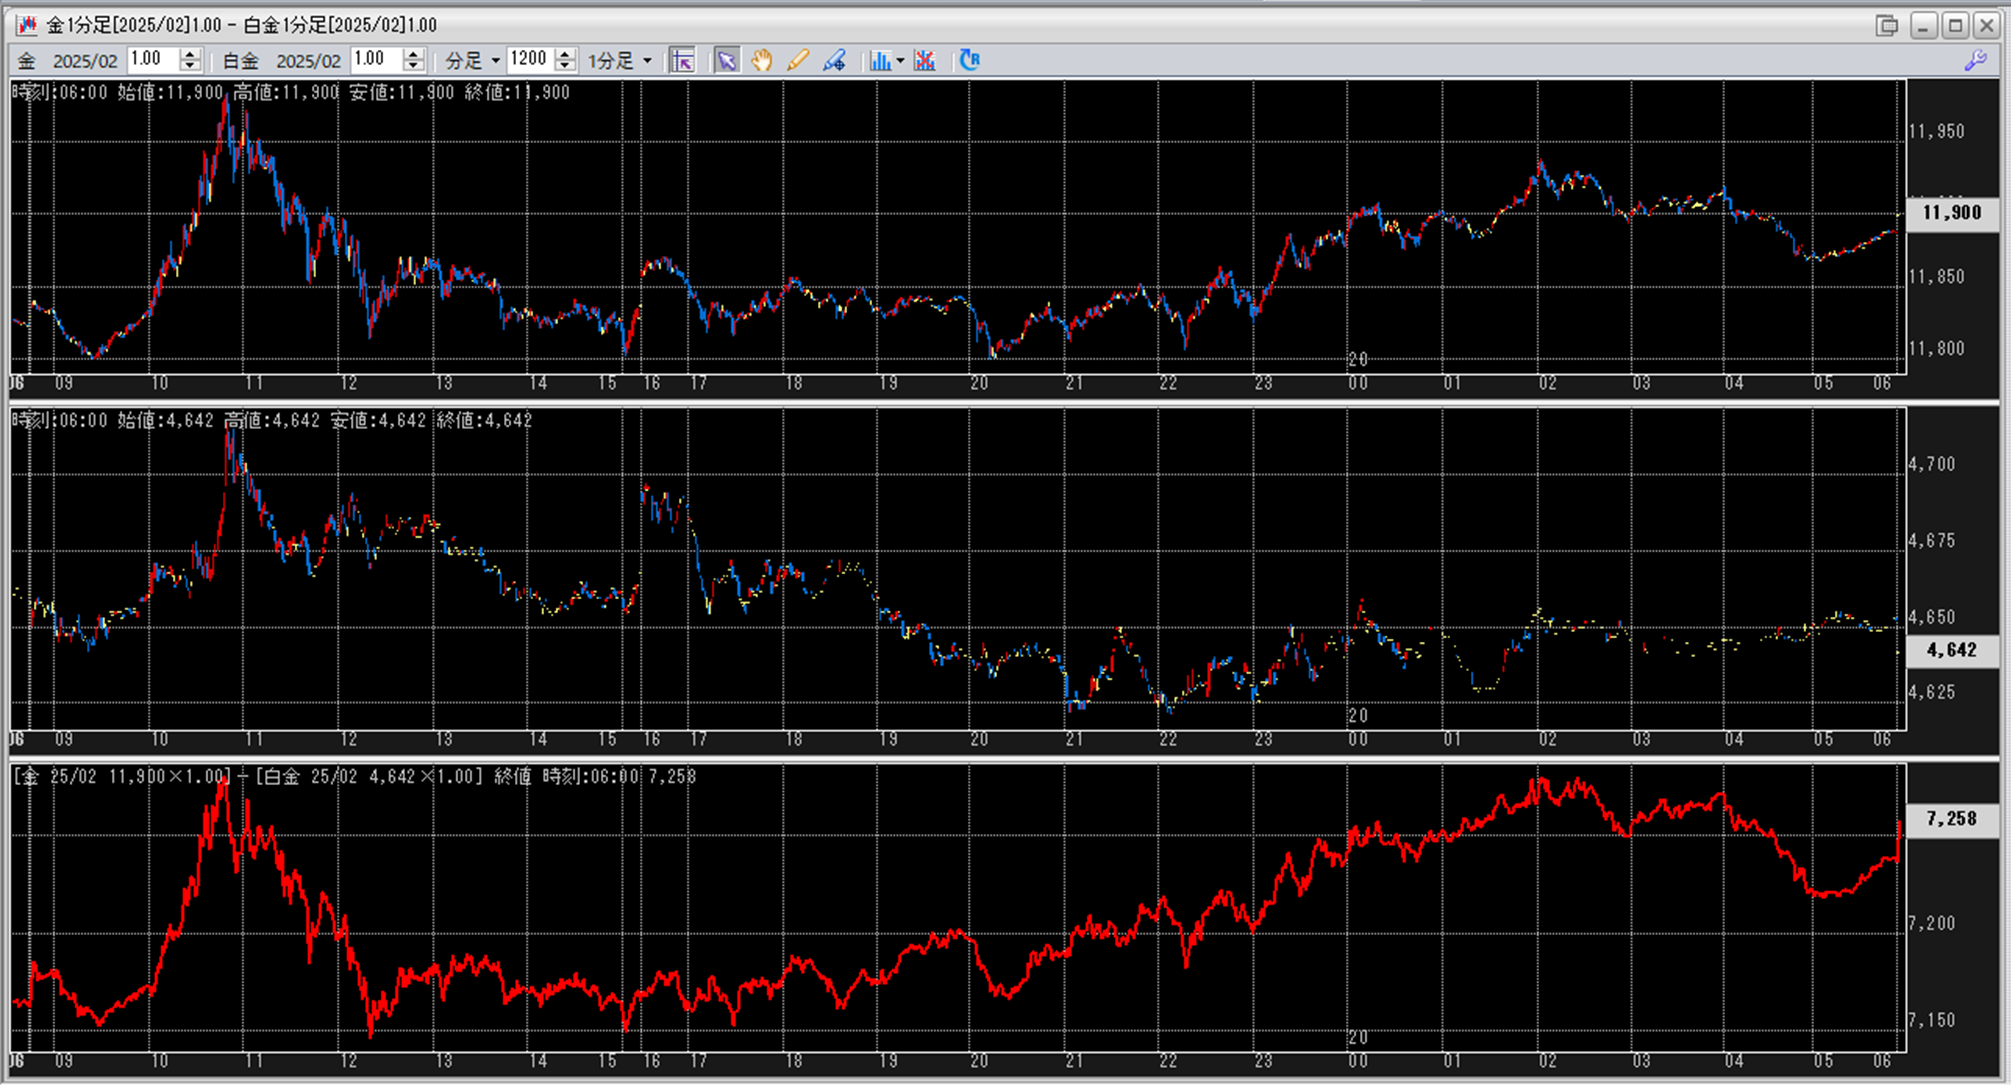Screen dimensions: 2011x1086
Task: Toggle the crosshair cursor display button
Action: [x=682, y=61]
